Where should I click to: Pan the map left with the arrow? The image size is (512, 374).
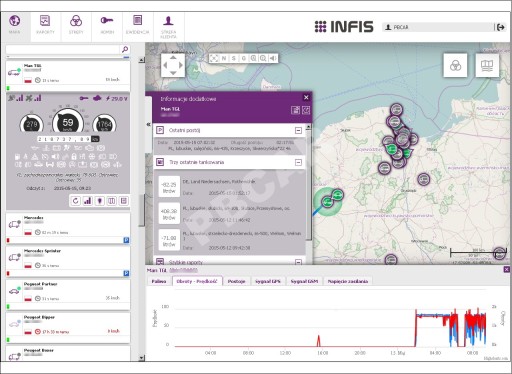tap(165, 65)
